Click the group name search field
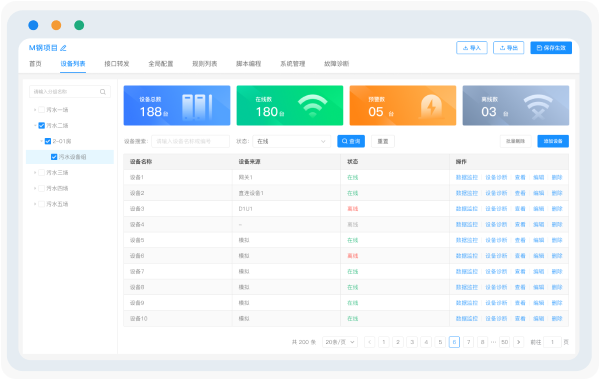Image resolution: width=600 pixels, height=380 pixels. (70, 92)
